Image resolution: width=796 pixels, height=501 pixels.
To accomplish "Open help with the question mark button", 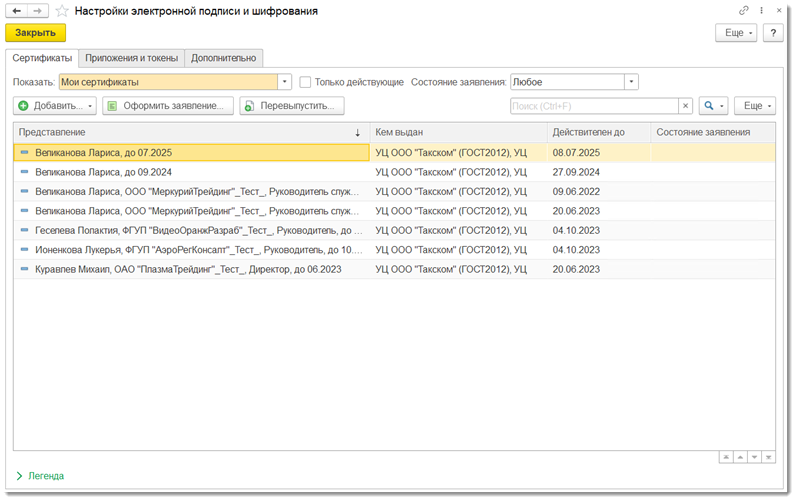I will pos(773,33).
